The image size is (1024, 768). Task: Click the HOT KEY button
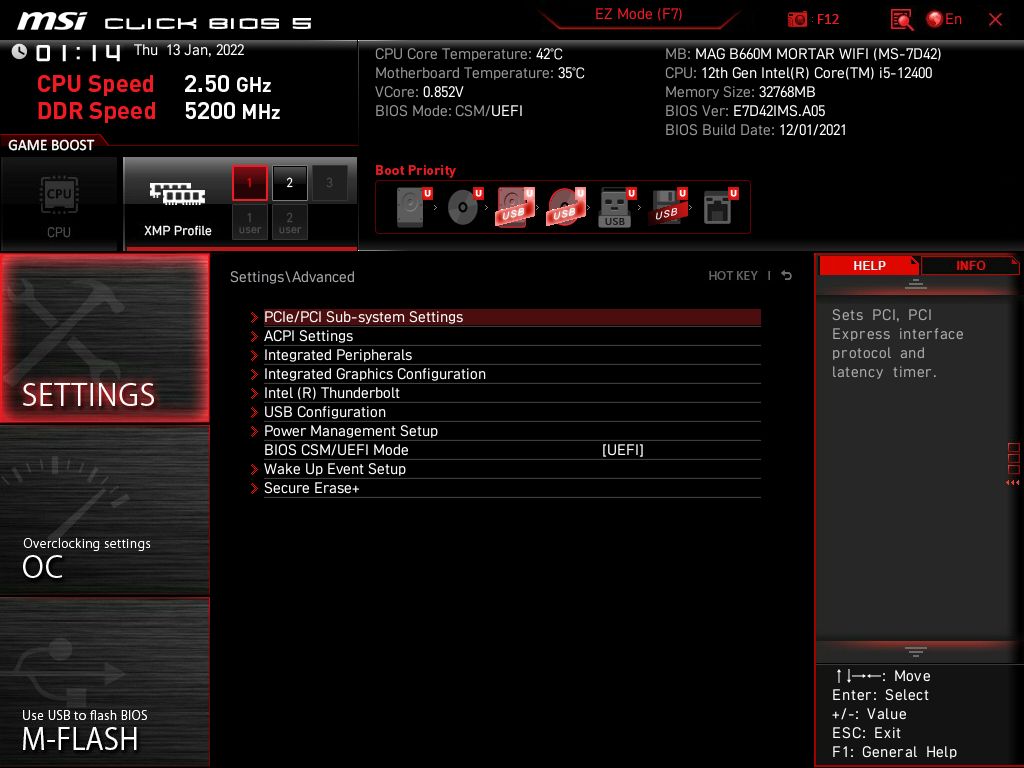[x=733, y=276]
